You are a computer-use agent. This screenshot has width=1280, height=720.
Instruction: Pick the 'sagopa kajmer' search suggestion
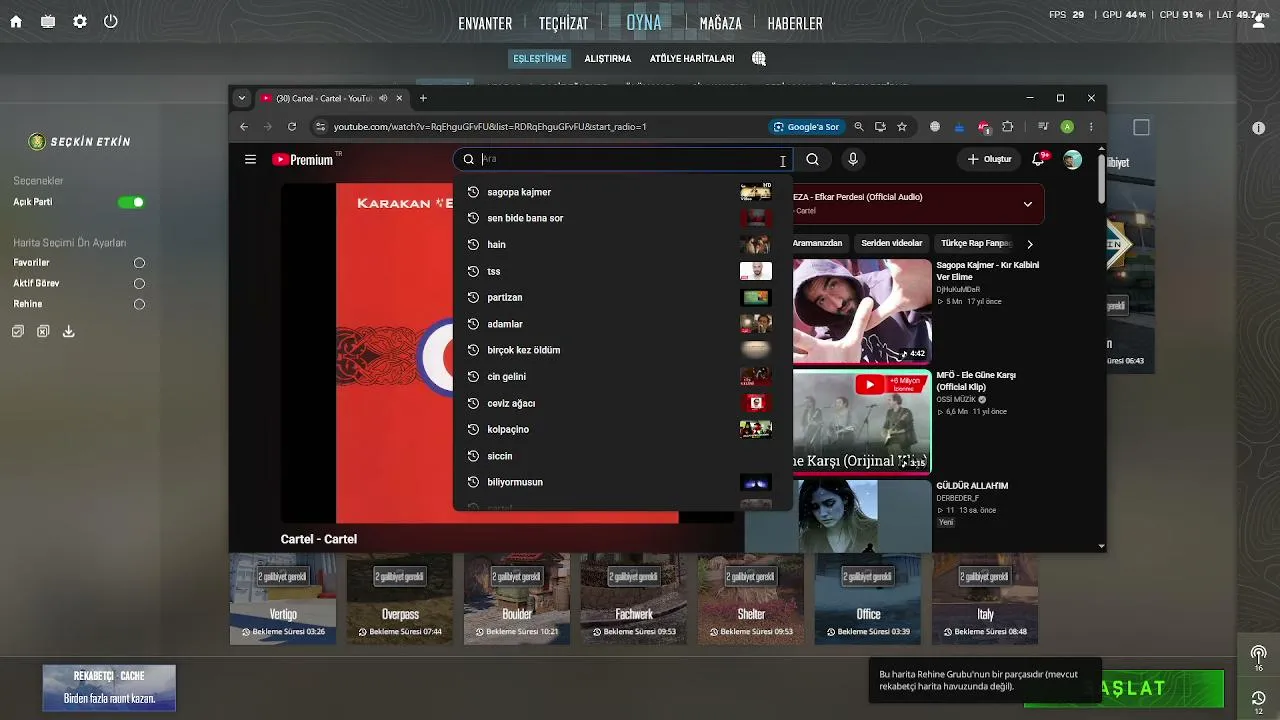(x=622, y=192)
